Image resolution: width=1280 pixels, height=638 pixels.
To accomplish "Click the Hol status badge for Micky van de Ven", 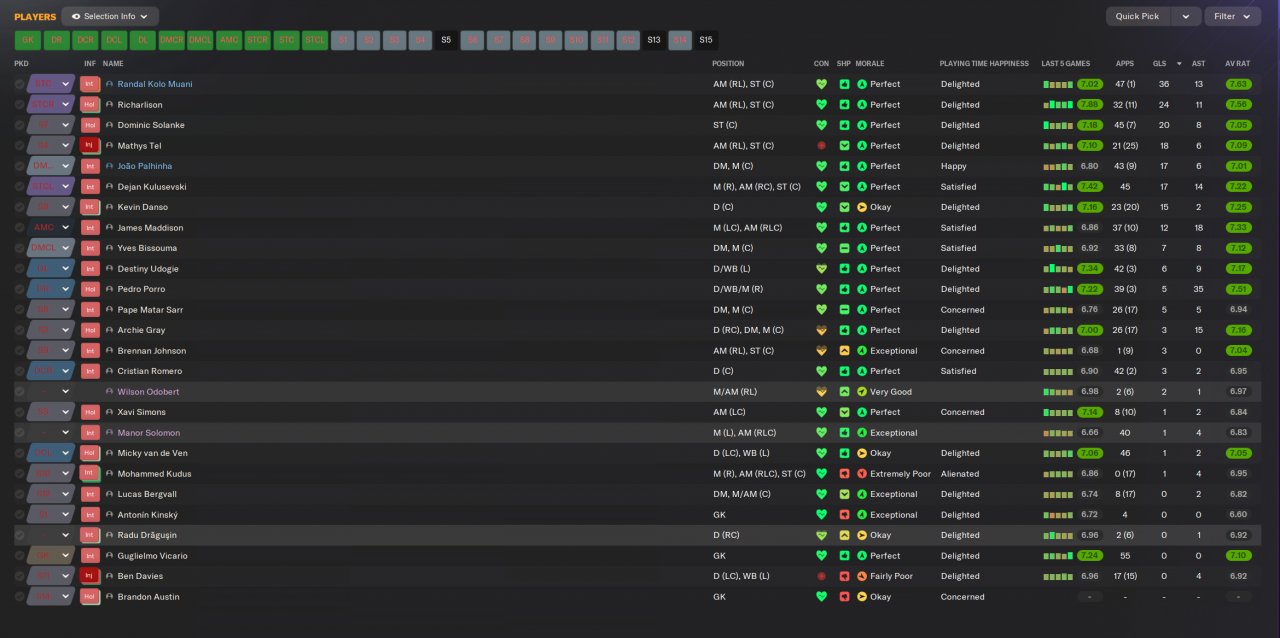I will [x=90, y=453].
